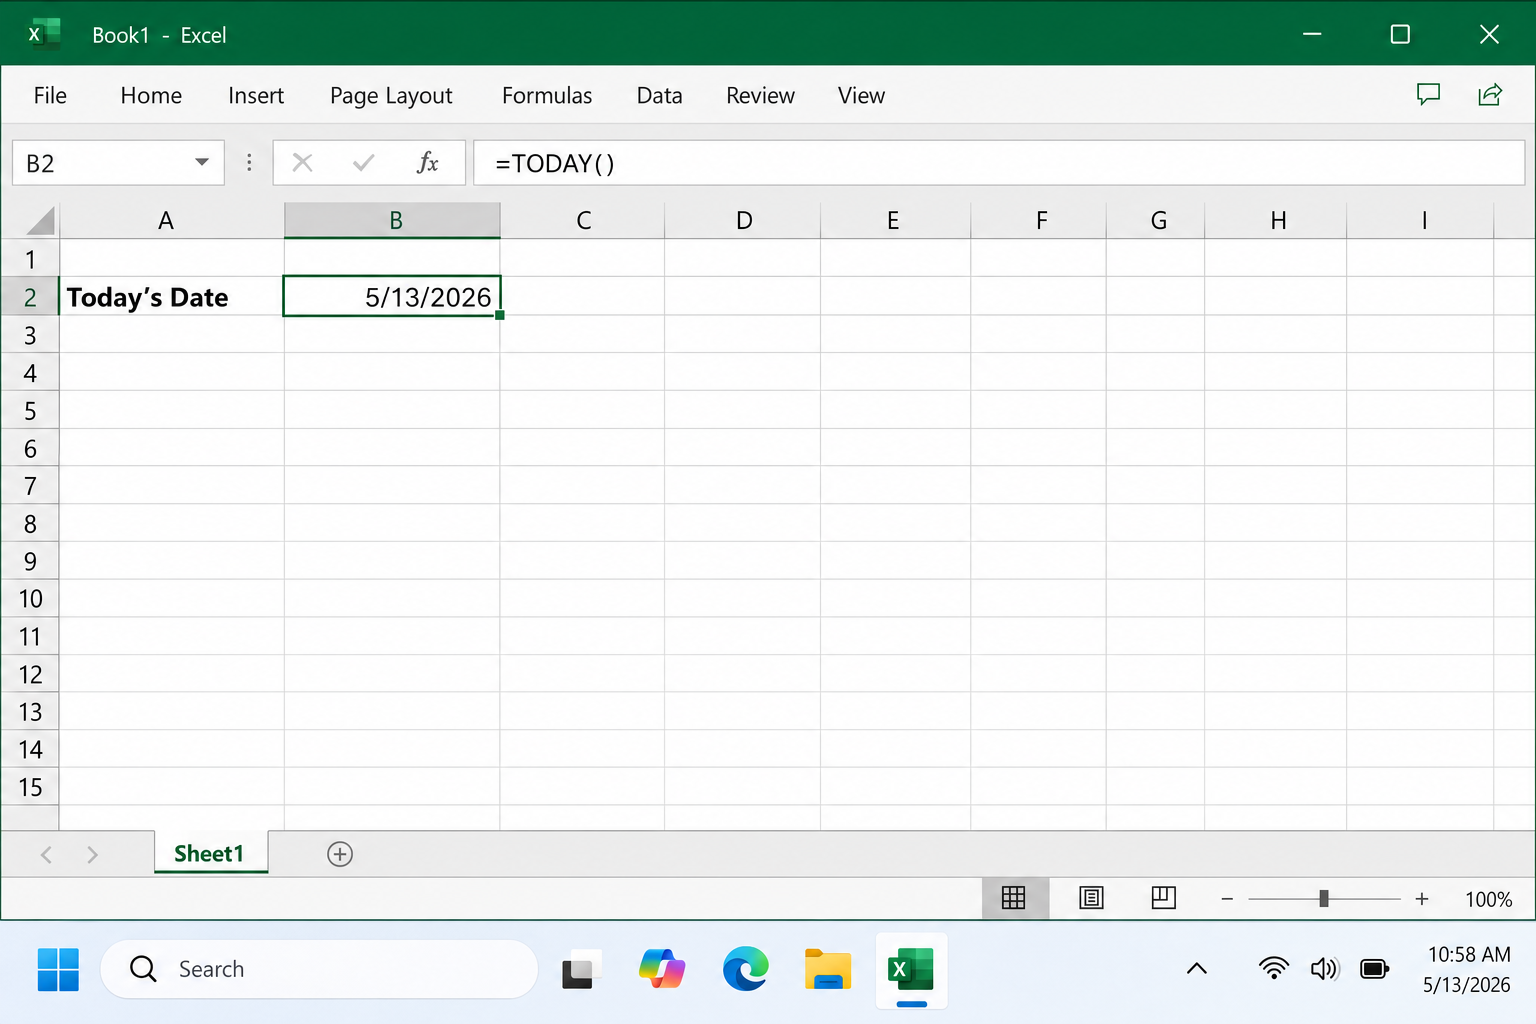Screen dimensions: 1536x1024
Task: Select column D header
Action: click(743, 220)
